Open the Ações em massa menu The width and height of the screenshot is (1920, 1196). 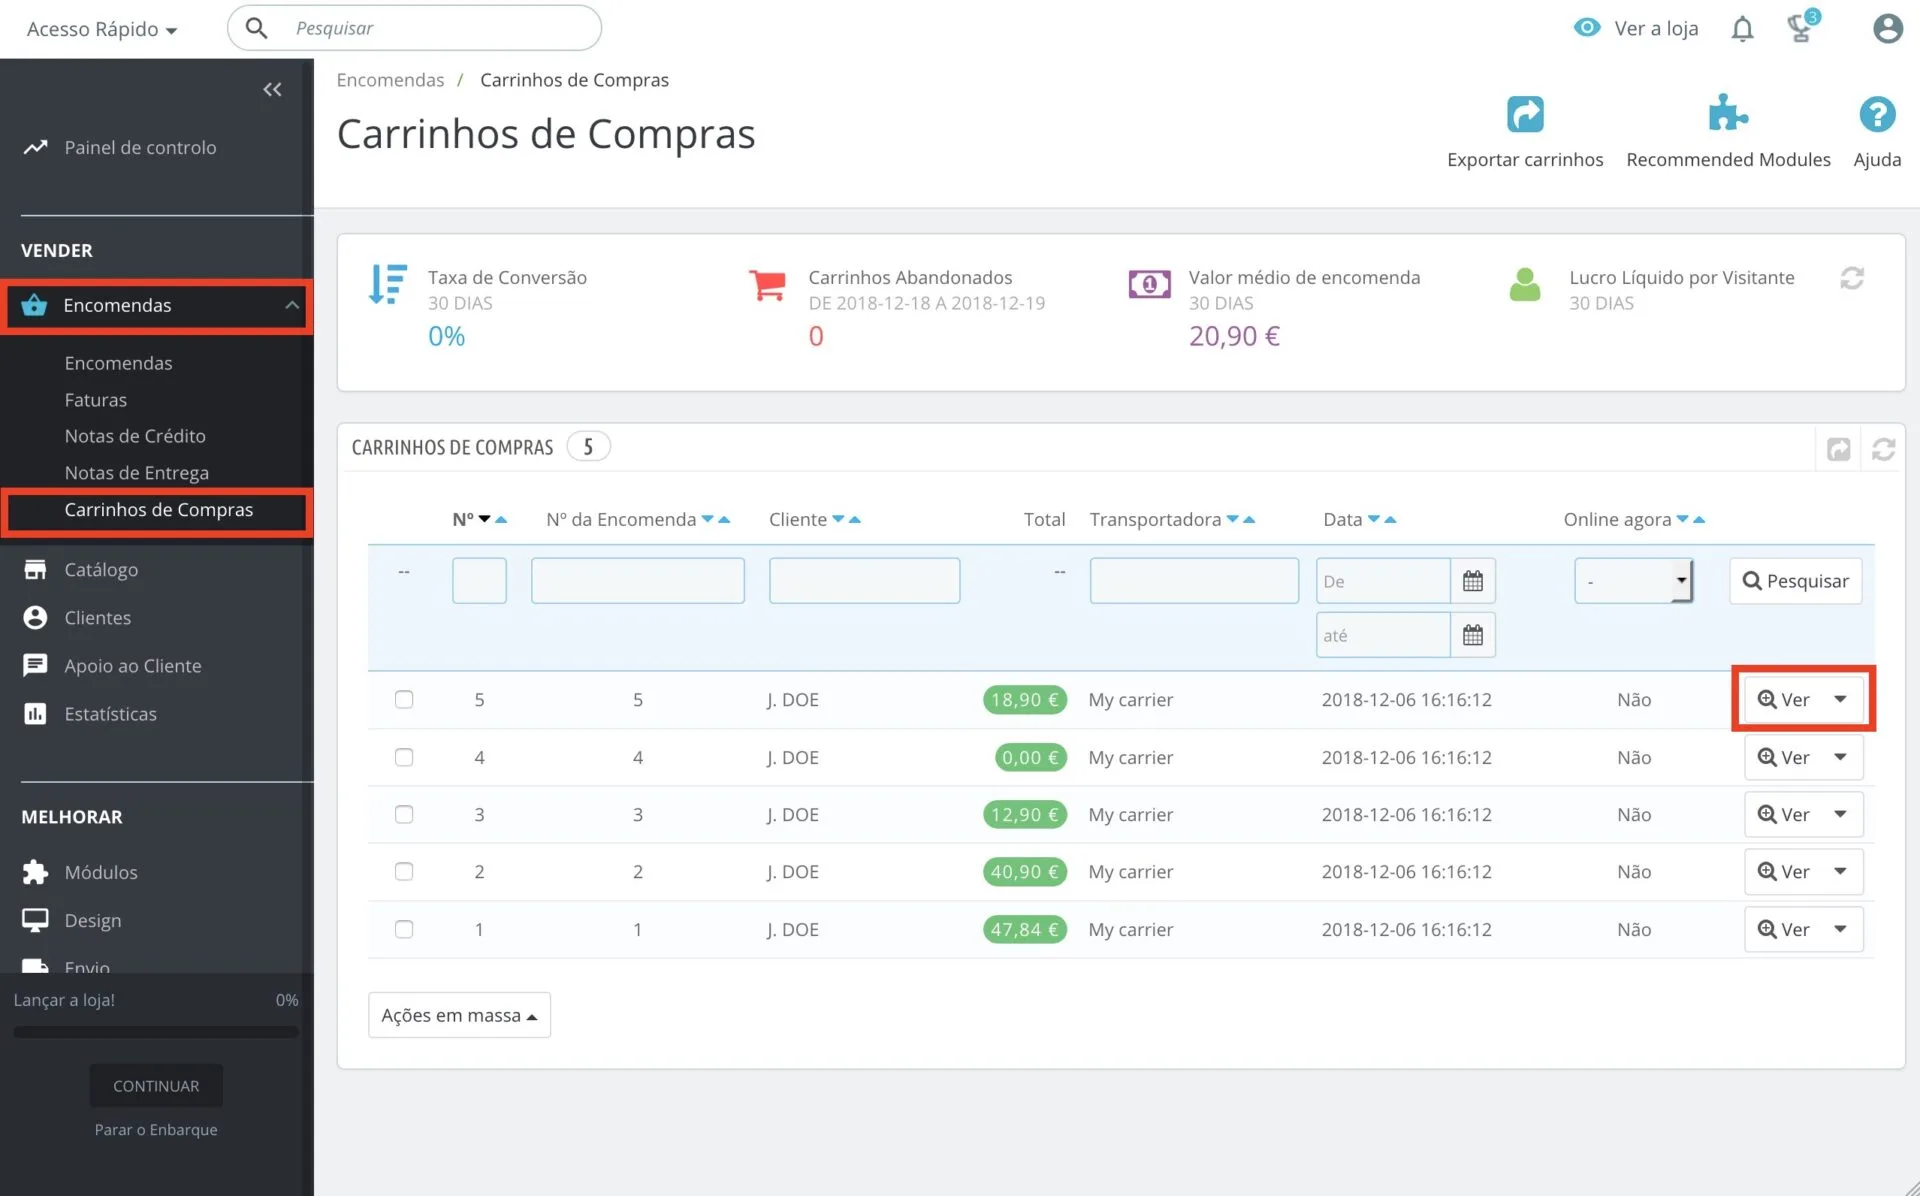click(x=459, y=1015)
